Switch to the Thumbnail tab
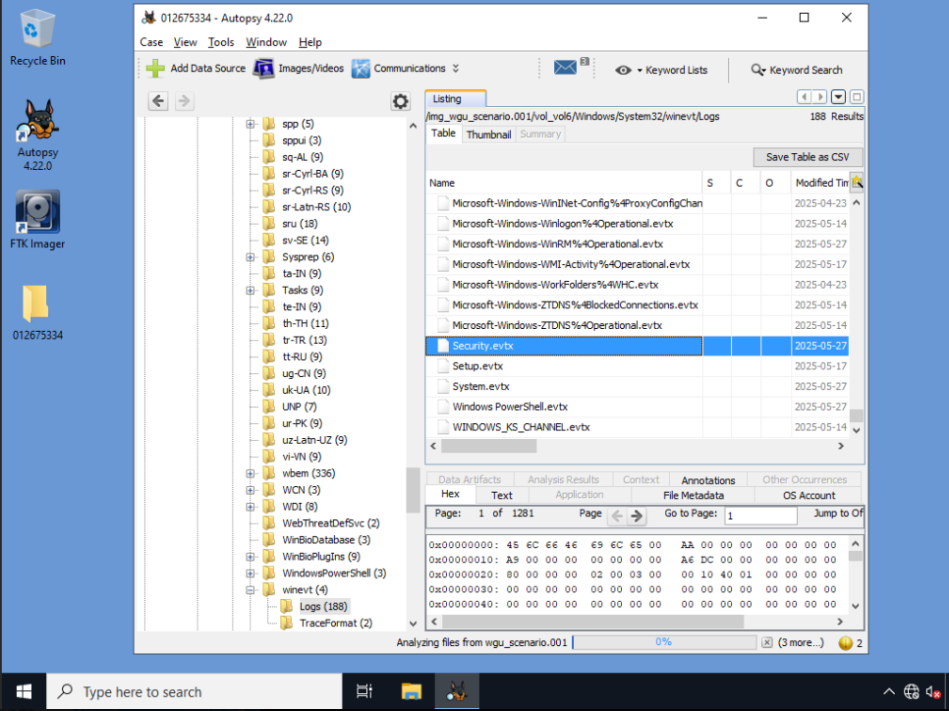This screenshot has width=949, height=711. coord(488,134)
